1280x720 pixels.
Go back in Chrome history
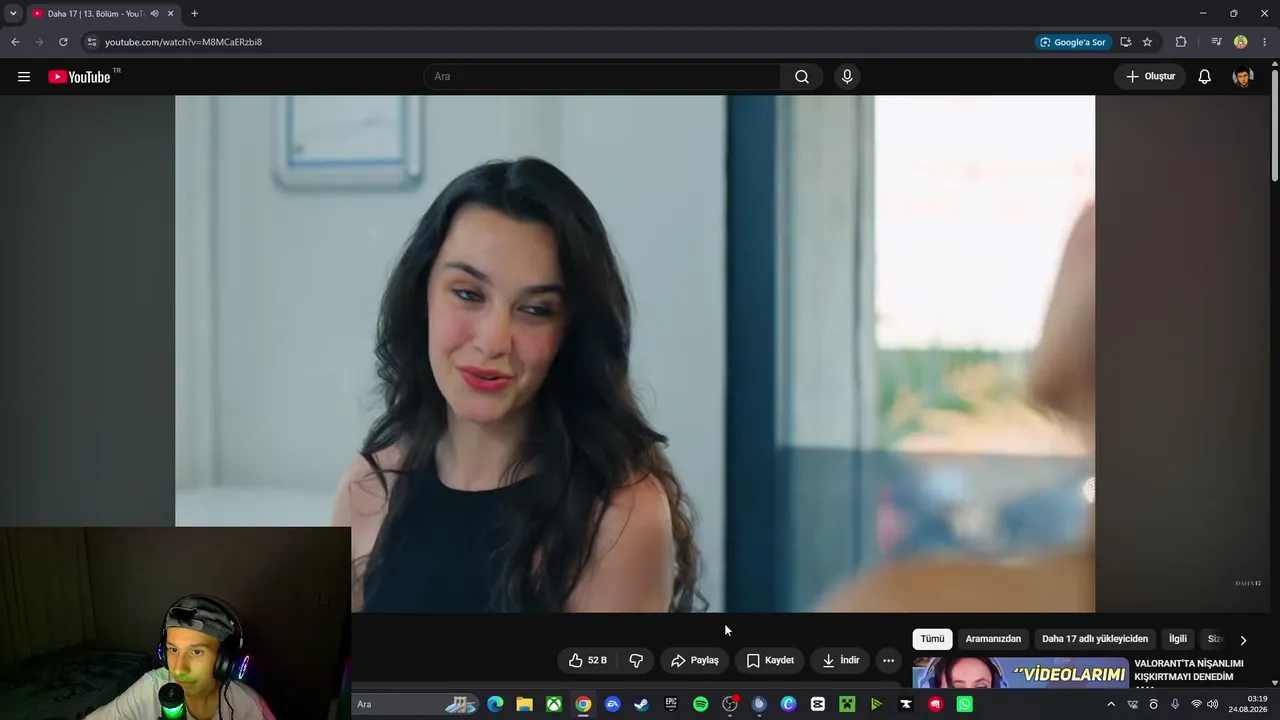[15, 42]
